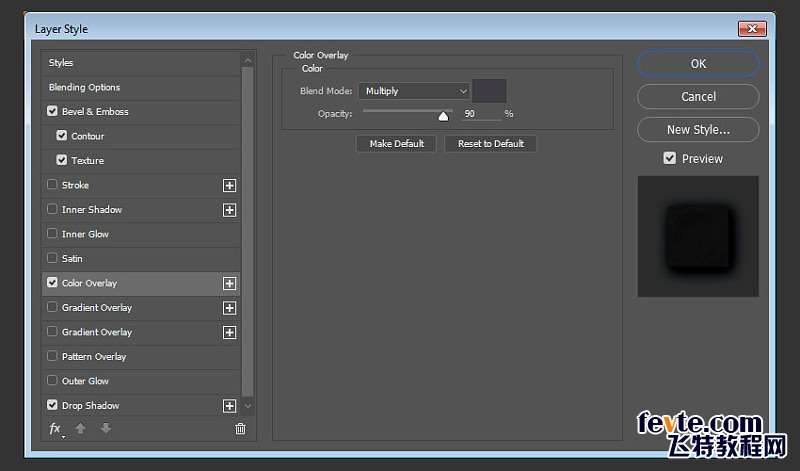Add another Inner Shadow with plus icon
The height and width of the screenshot is (471, 800).
[230, 210]
